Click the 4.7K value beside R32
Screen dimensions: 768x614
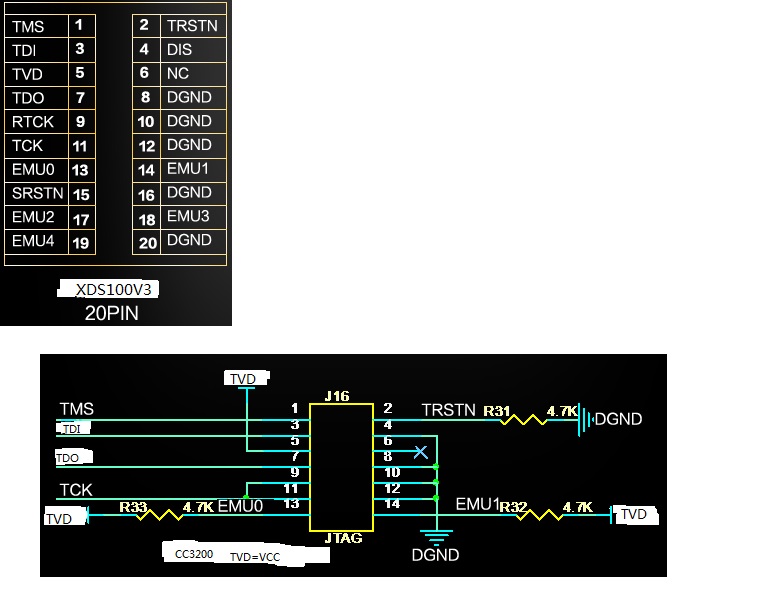tap(578, 507)
